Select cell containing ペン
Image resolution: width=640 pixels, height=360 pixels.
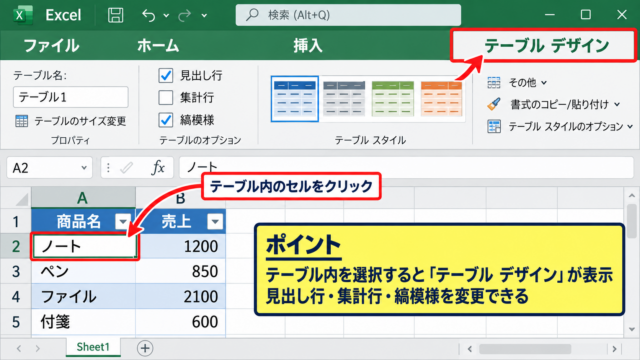click(84, 271)
